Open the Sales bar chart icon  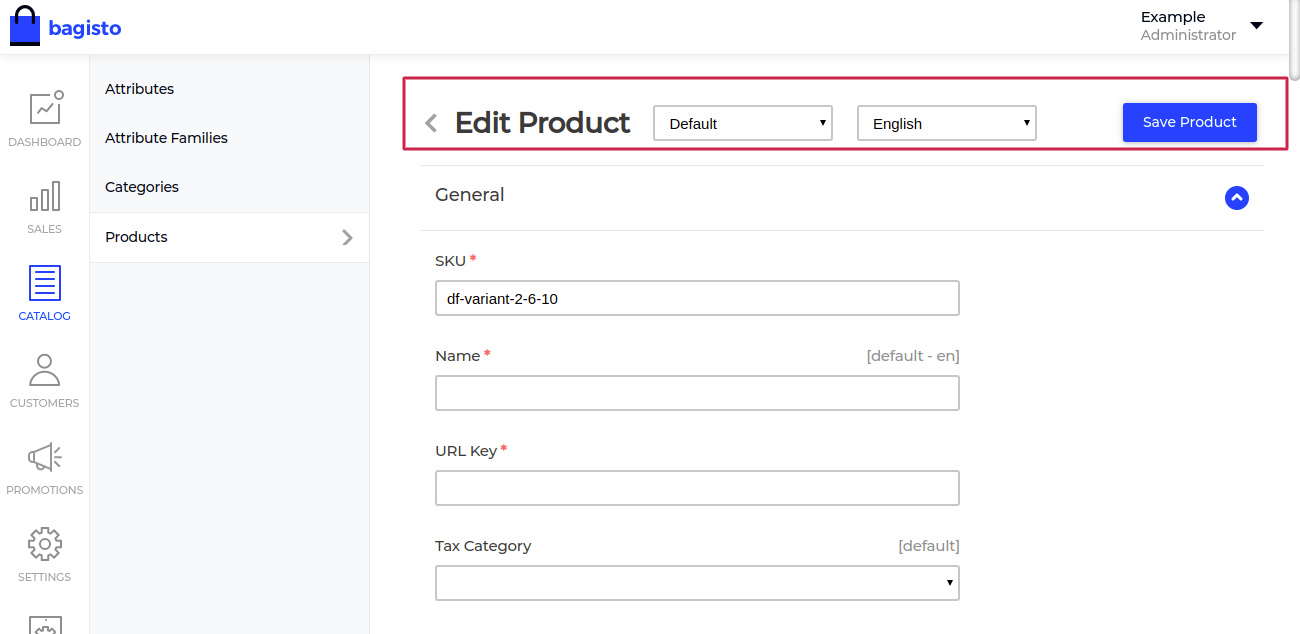(45, 196)
